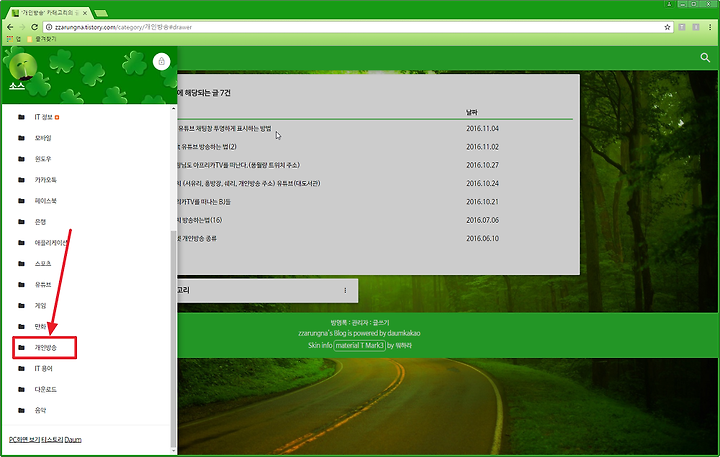Click the 날짜 column header
The width and height of the screenshot is (720, 457).
pos(472,112)
